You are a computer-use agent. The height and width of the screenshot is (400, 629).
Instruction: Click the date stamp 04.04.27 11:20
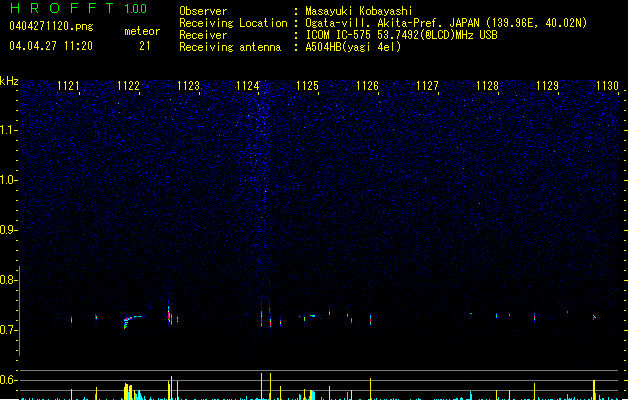[51, 46]
